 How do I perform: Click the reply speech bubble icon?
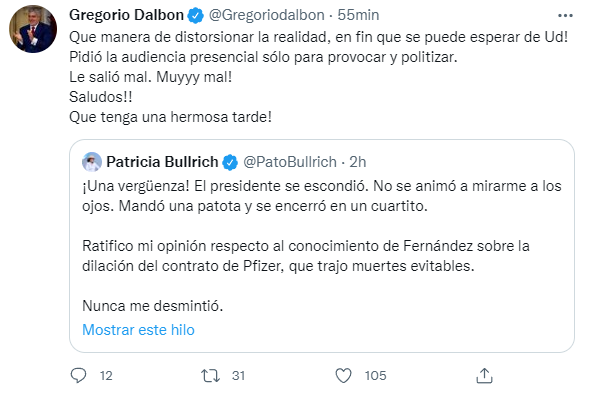click(78, 375)
